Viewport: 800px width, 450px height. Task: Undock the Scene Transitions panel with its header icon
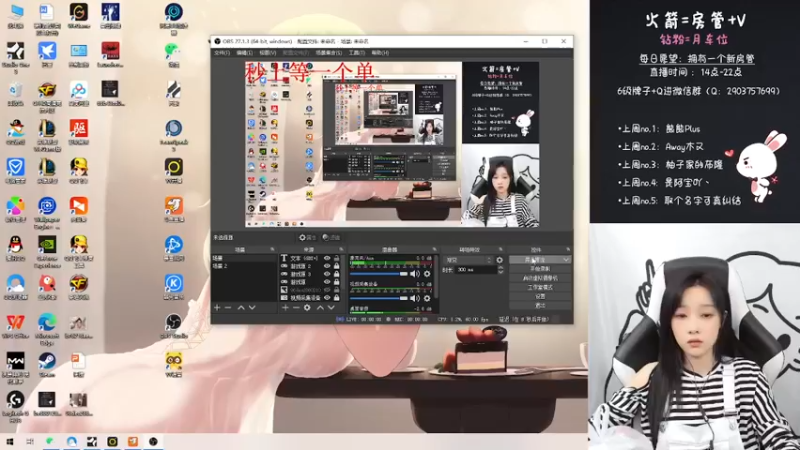[x=501, y=249]
